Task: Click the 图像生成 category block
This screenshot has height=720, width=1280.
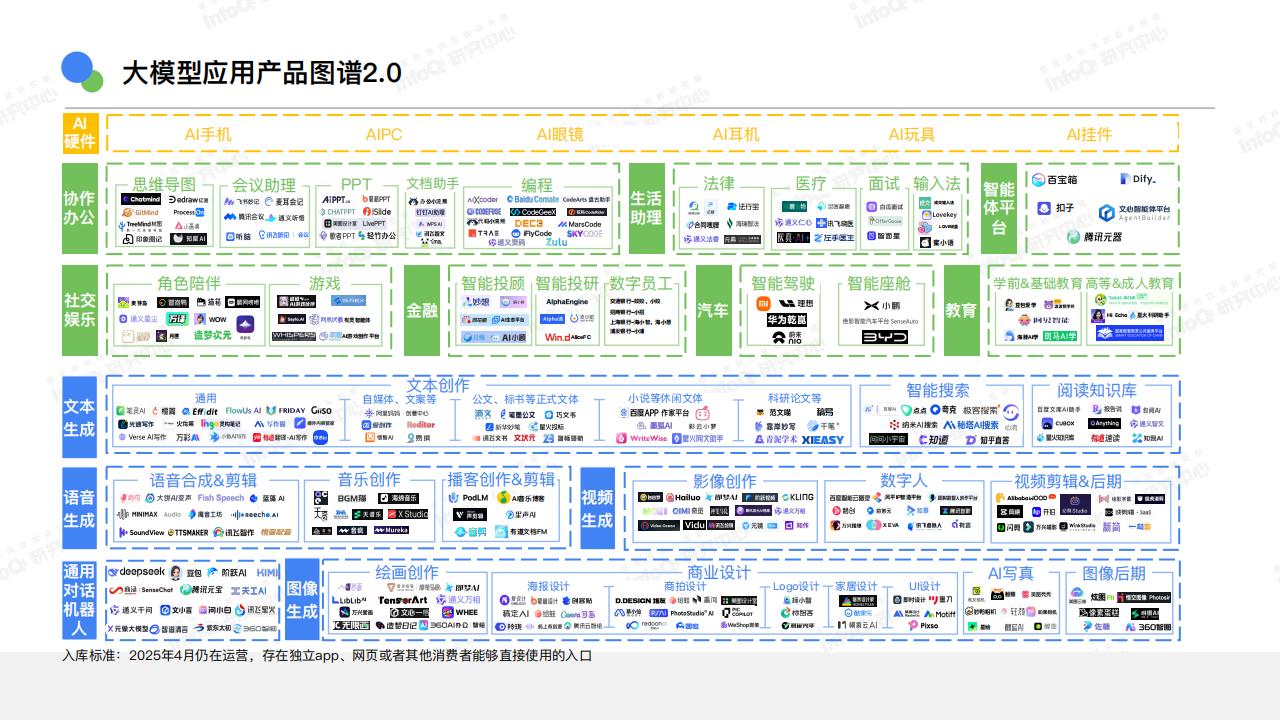Action: tap(302, 598)
